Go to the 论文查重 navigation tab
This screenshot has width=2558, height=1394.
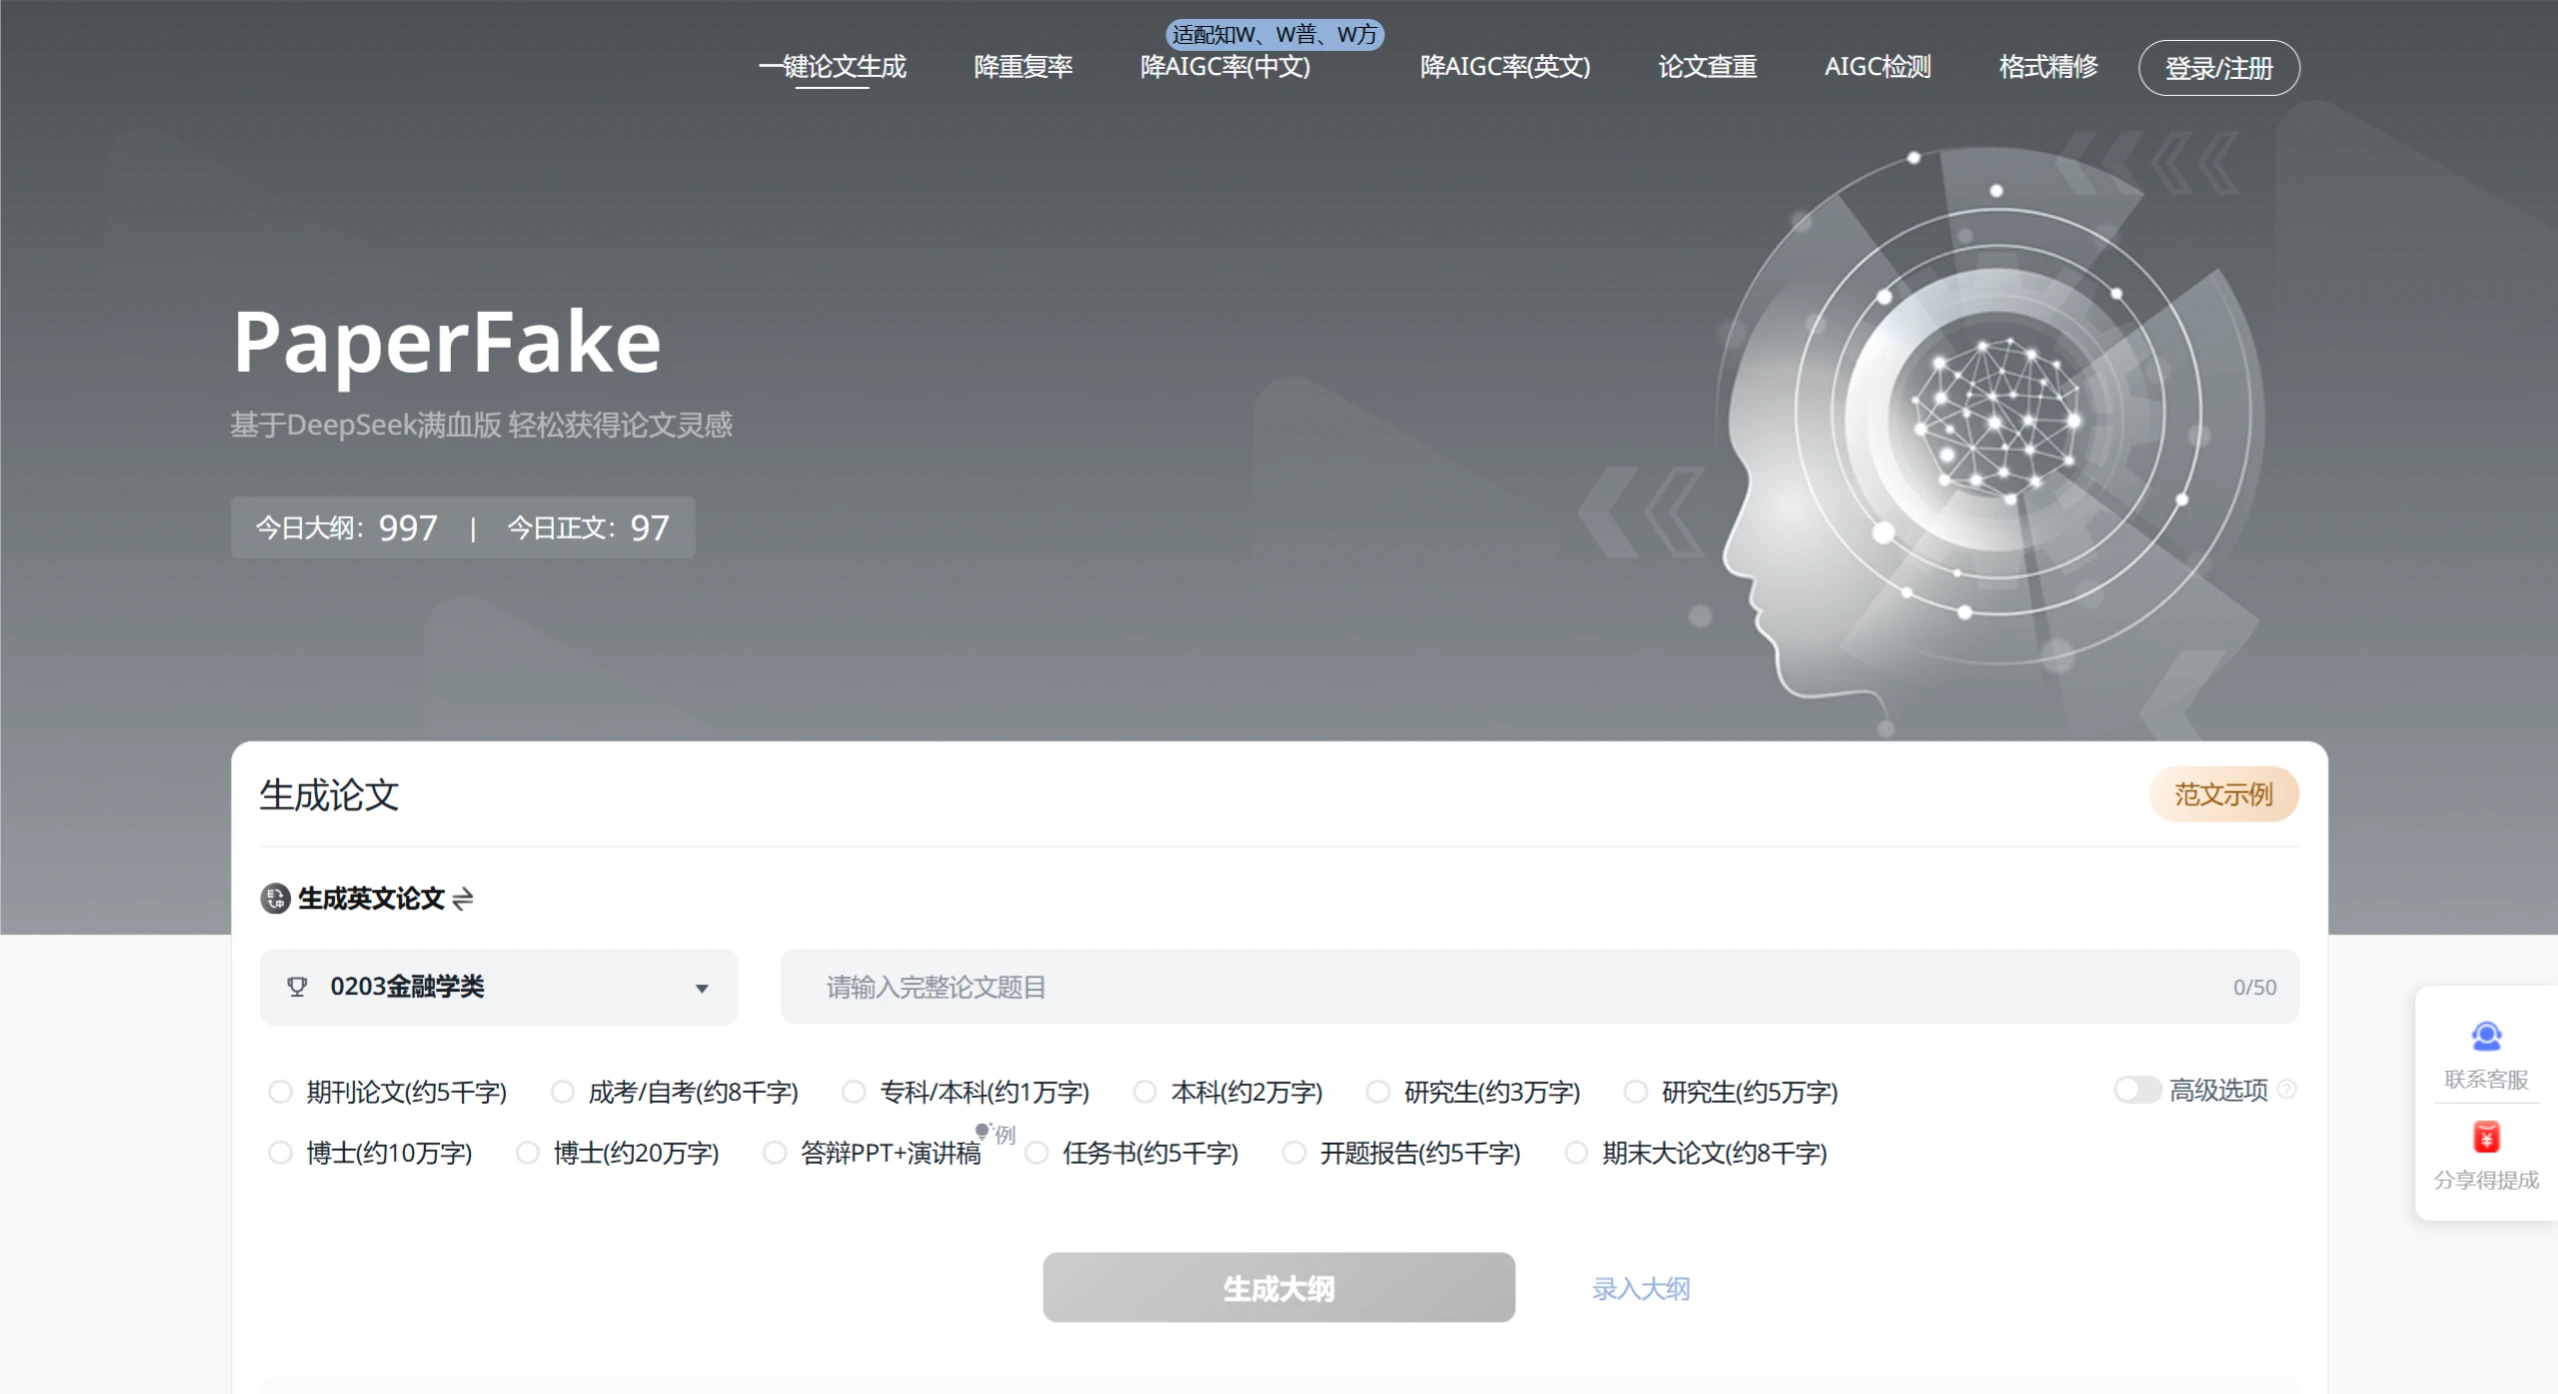pyautogui.click(x=1707, y=67)
